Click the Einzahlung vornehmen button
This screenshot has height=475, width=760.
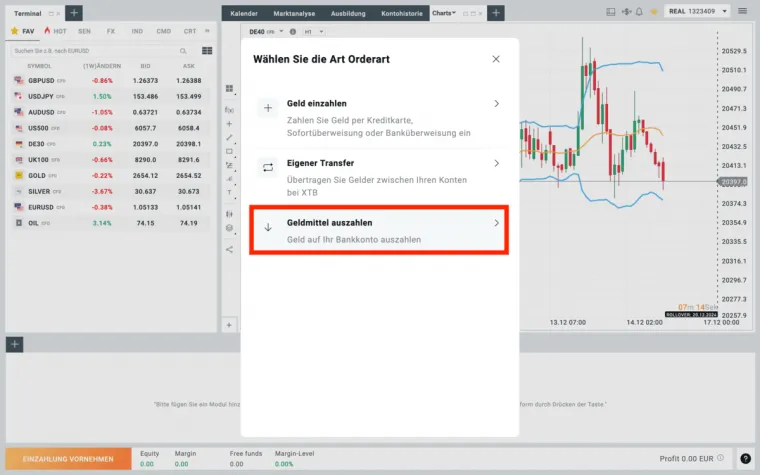[x=66, y=459]
